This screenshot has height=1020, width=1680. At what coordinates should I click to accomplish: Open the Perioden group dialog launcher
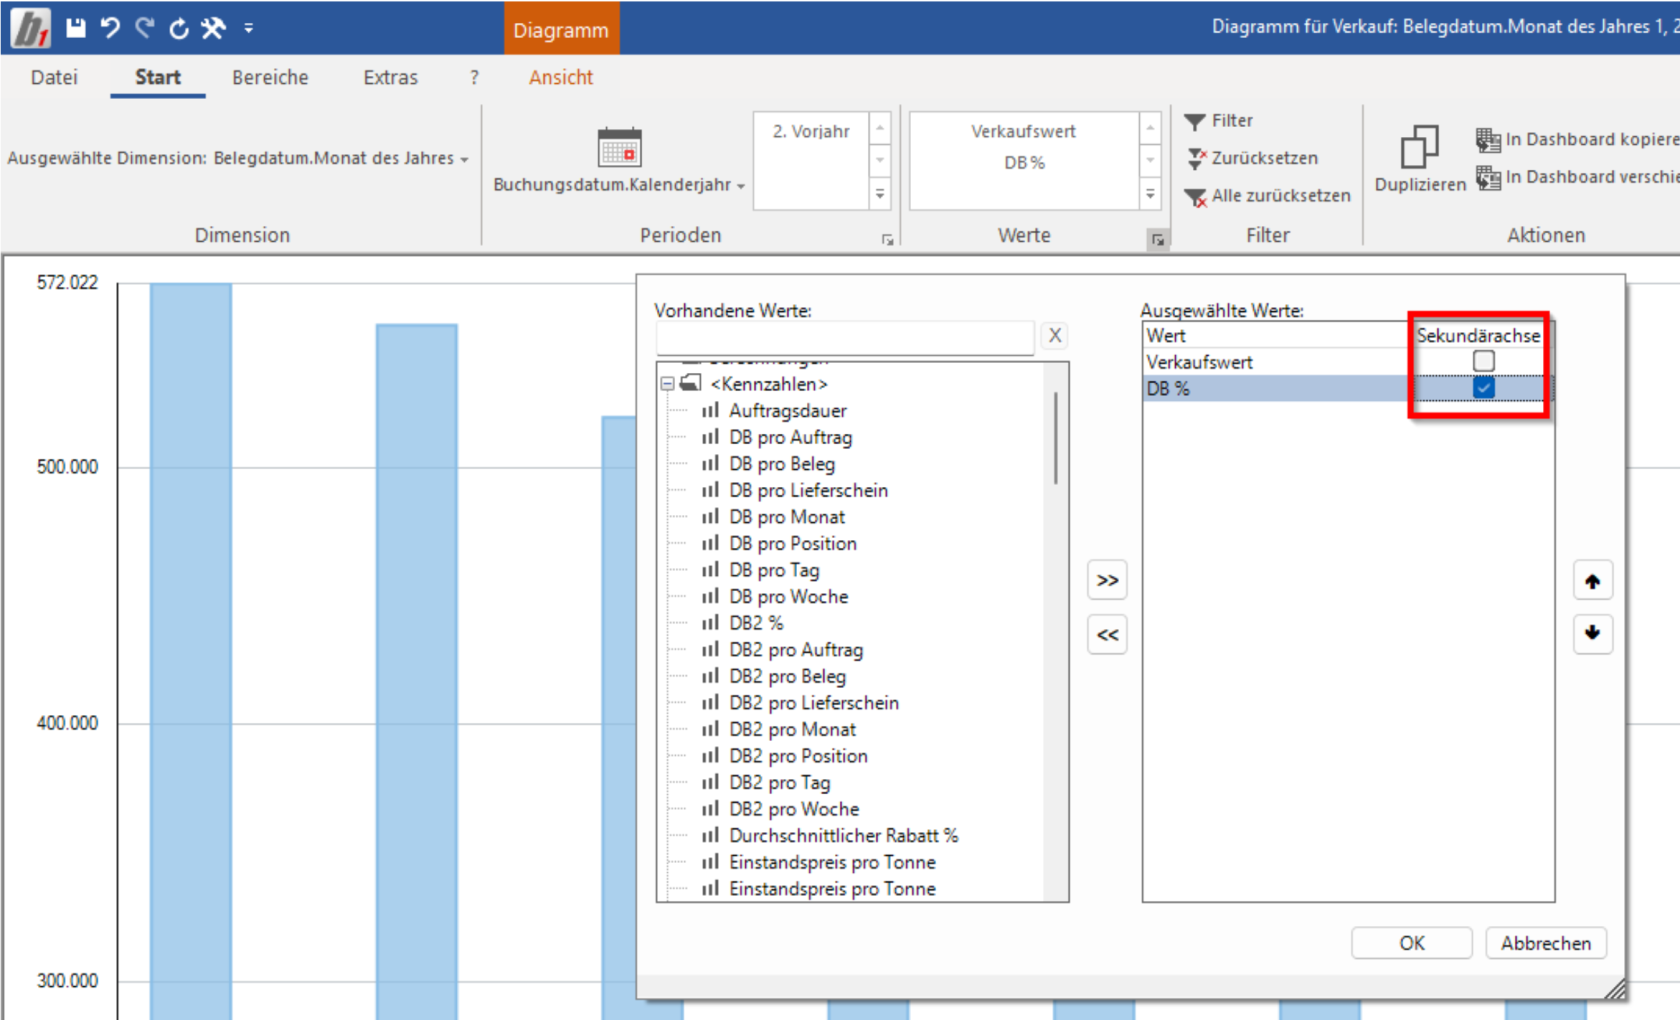click(887, 240)
